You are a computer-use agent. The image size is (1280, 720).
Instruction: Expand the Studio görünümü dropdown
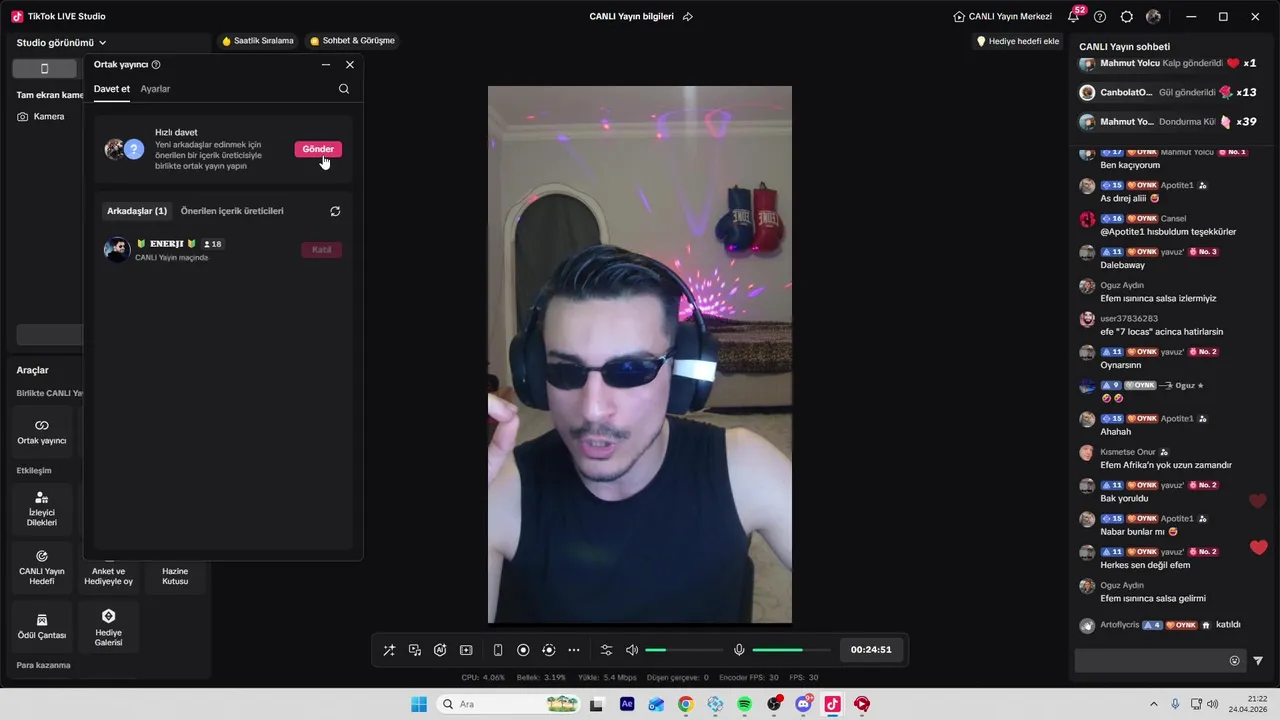pos(61,43)
